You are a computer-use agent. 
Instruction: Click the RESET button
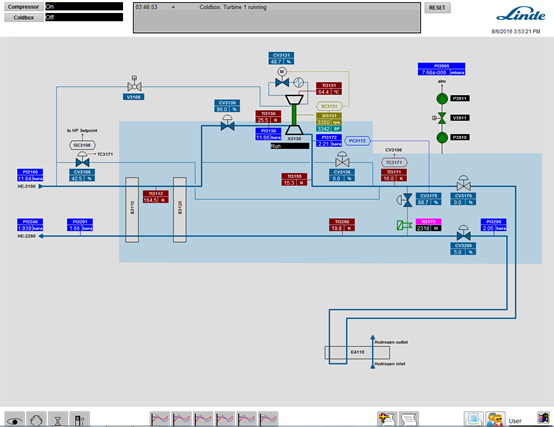[437, 8]
